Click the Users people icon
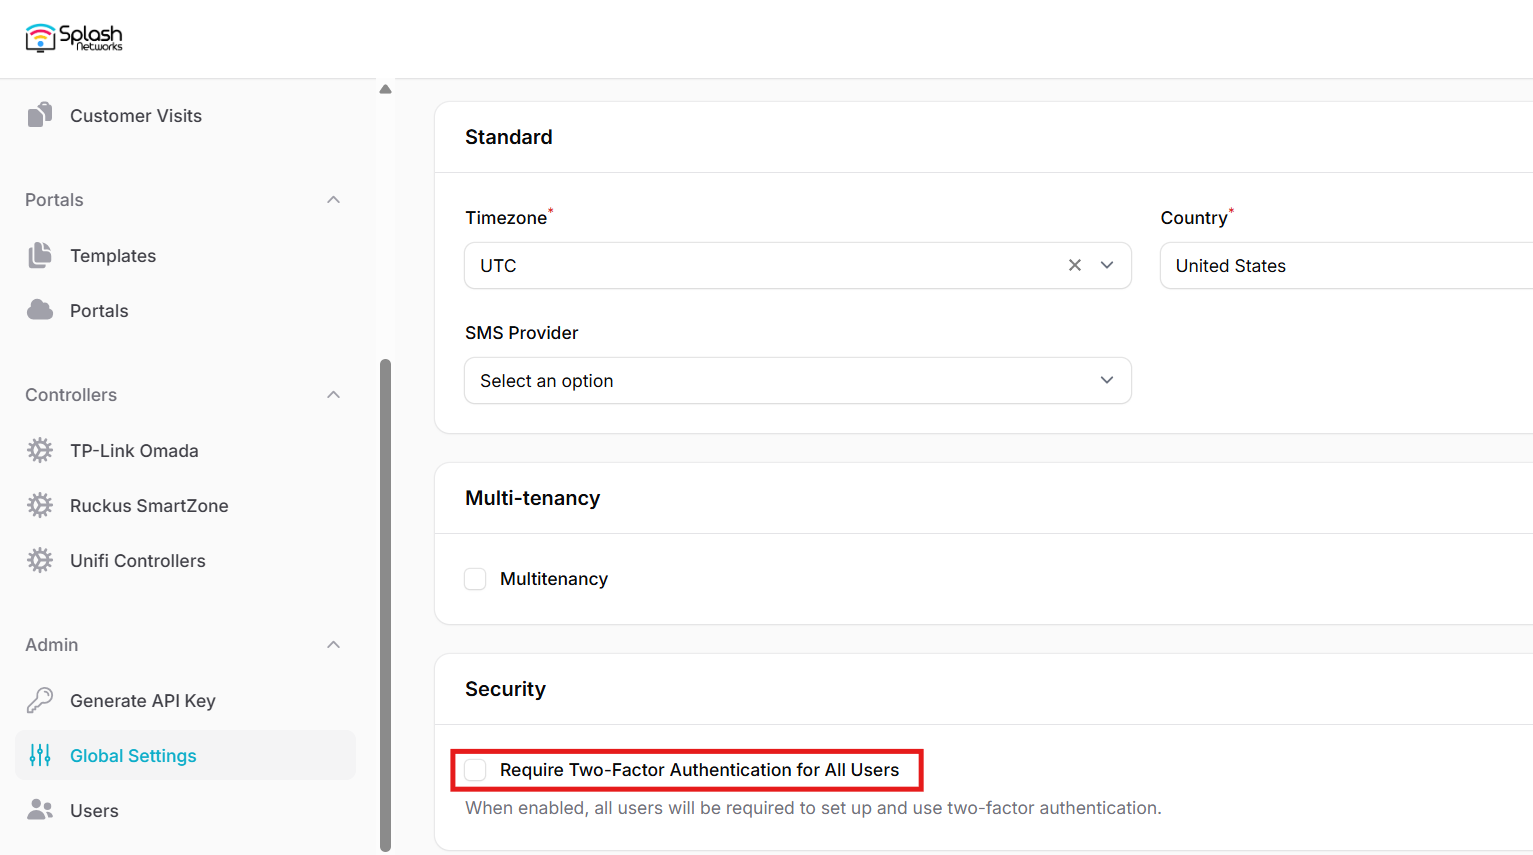 tap(40, 810)
